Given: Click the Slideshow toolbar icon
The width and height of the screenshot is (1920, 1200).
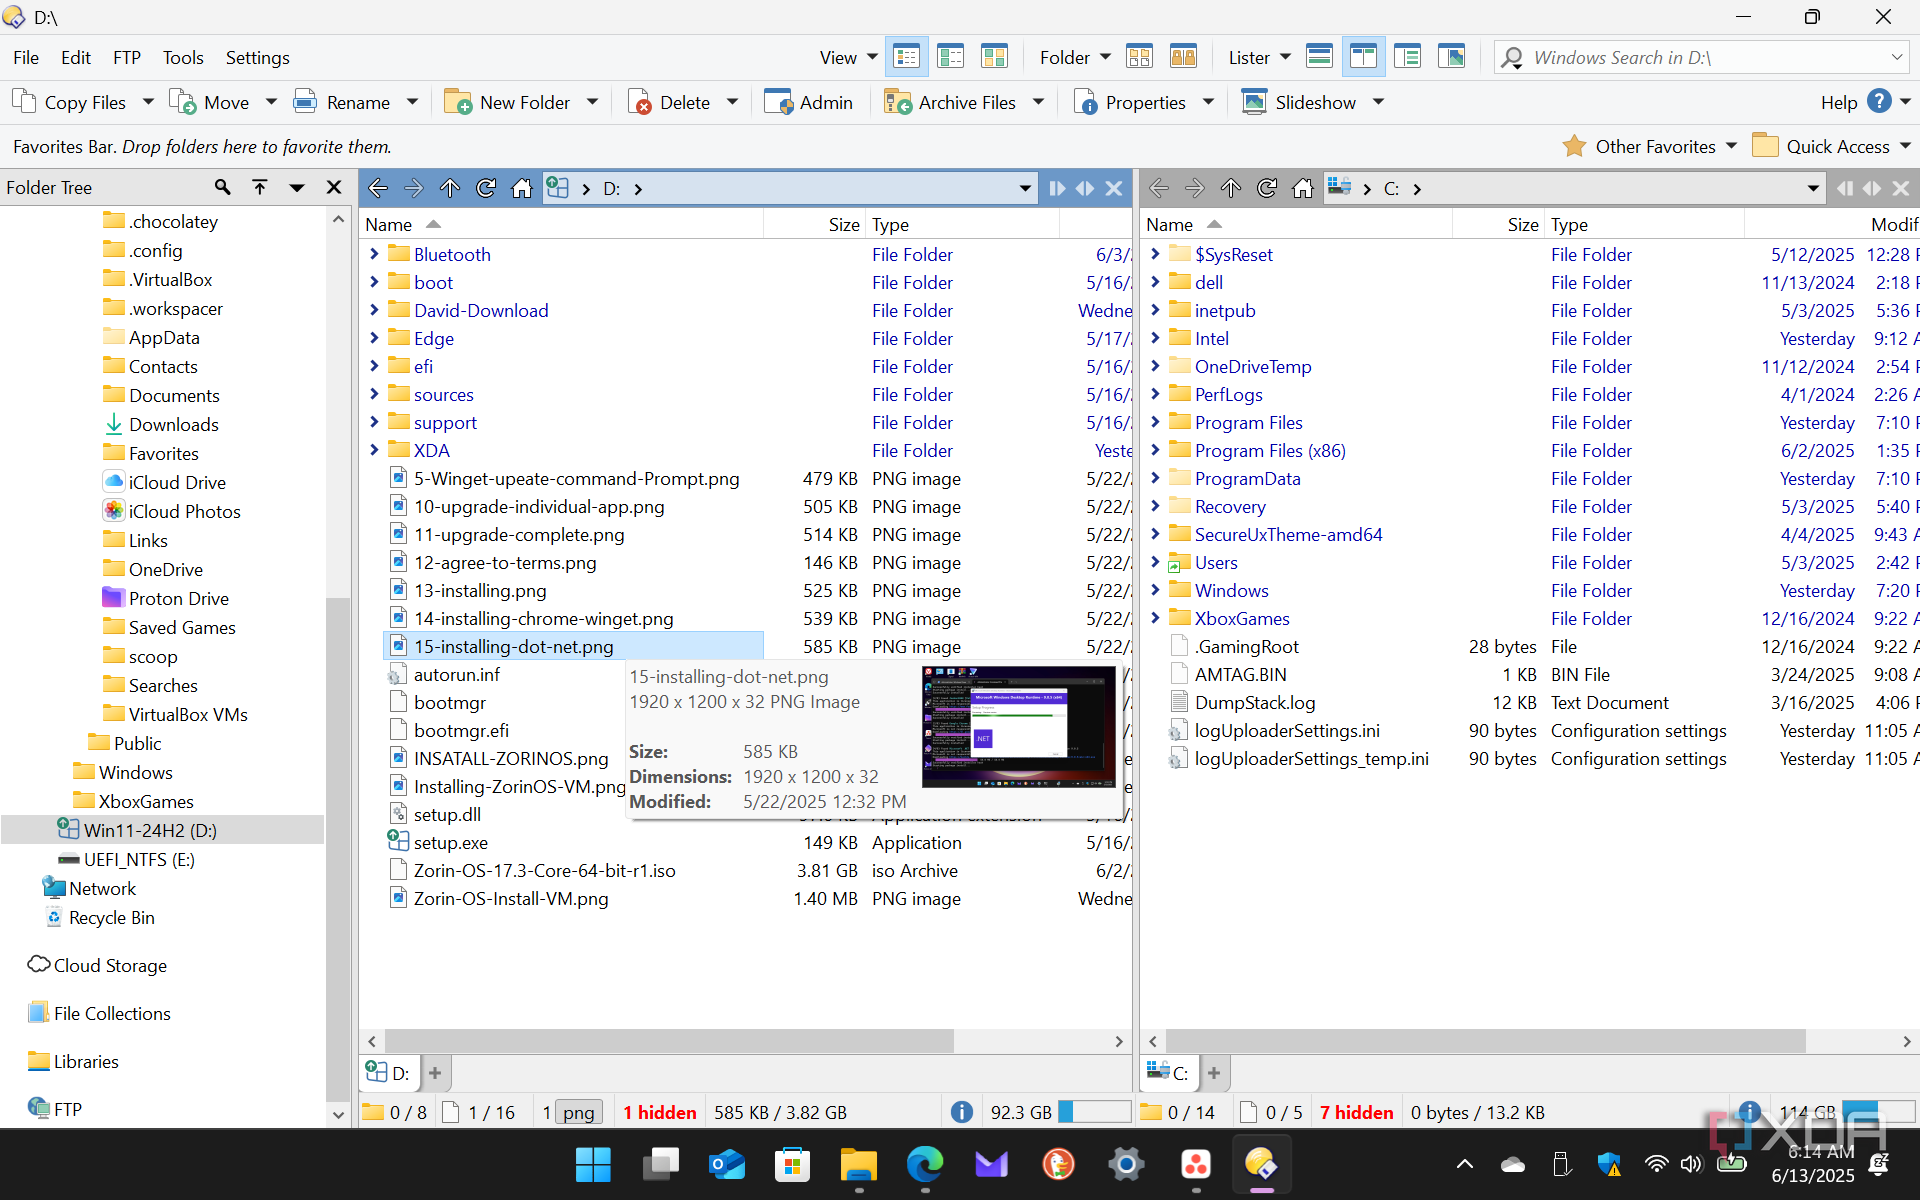Looking at the screenshot, I should (1254, 102).
